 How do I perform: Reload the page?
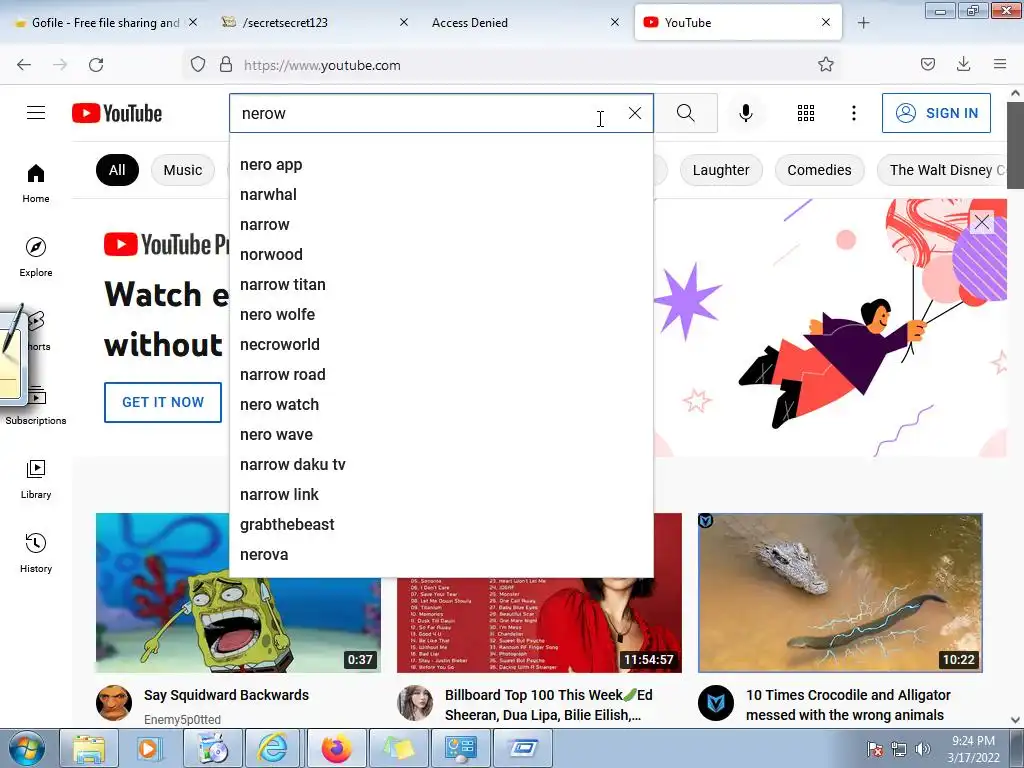[x=96, y=65]
